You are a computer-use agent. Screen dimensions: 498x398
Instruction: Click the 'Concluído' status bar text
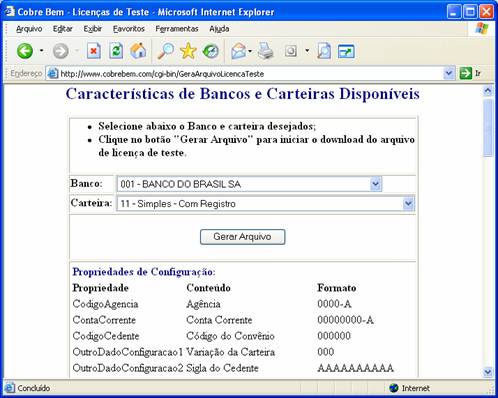tap(34, 388)
